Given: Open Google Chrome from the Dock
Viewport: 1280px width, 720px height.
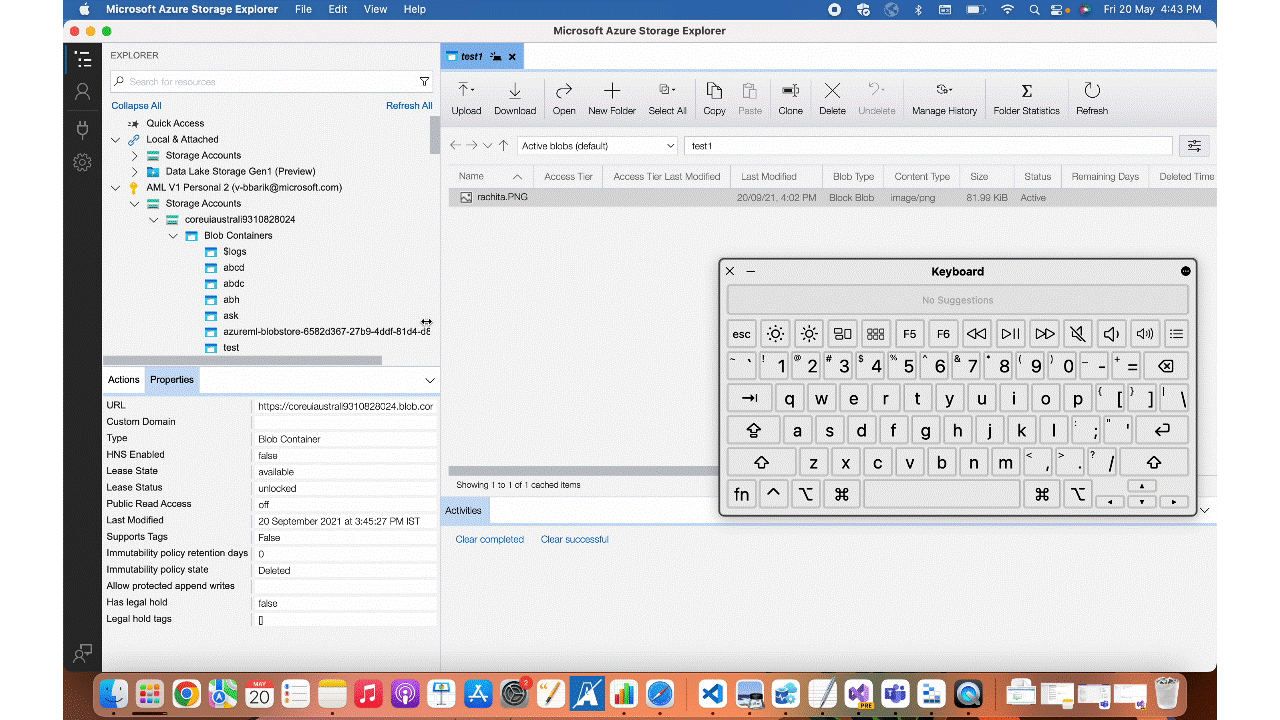Looking at the screenshot, I should pos(186,693).
